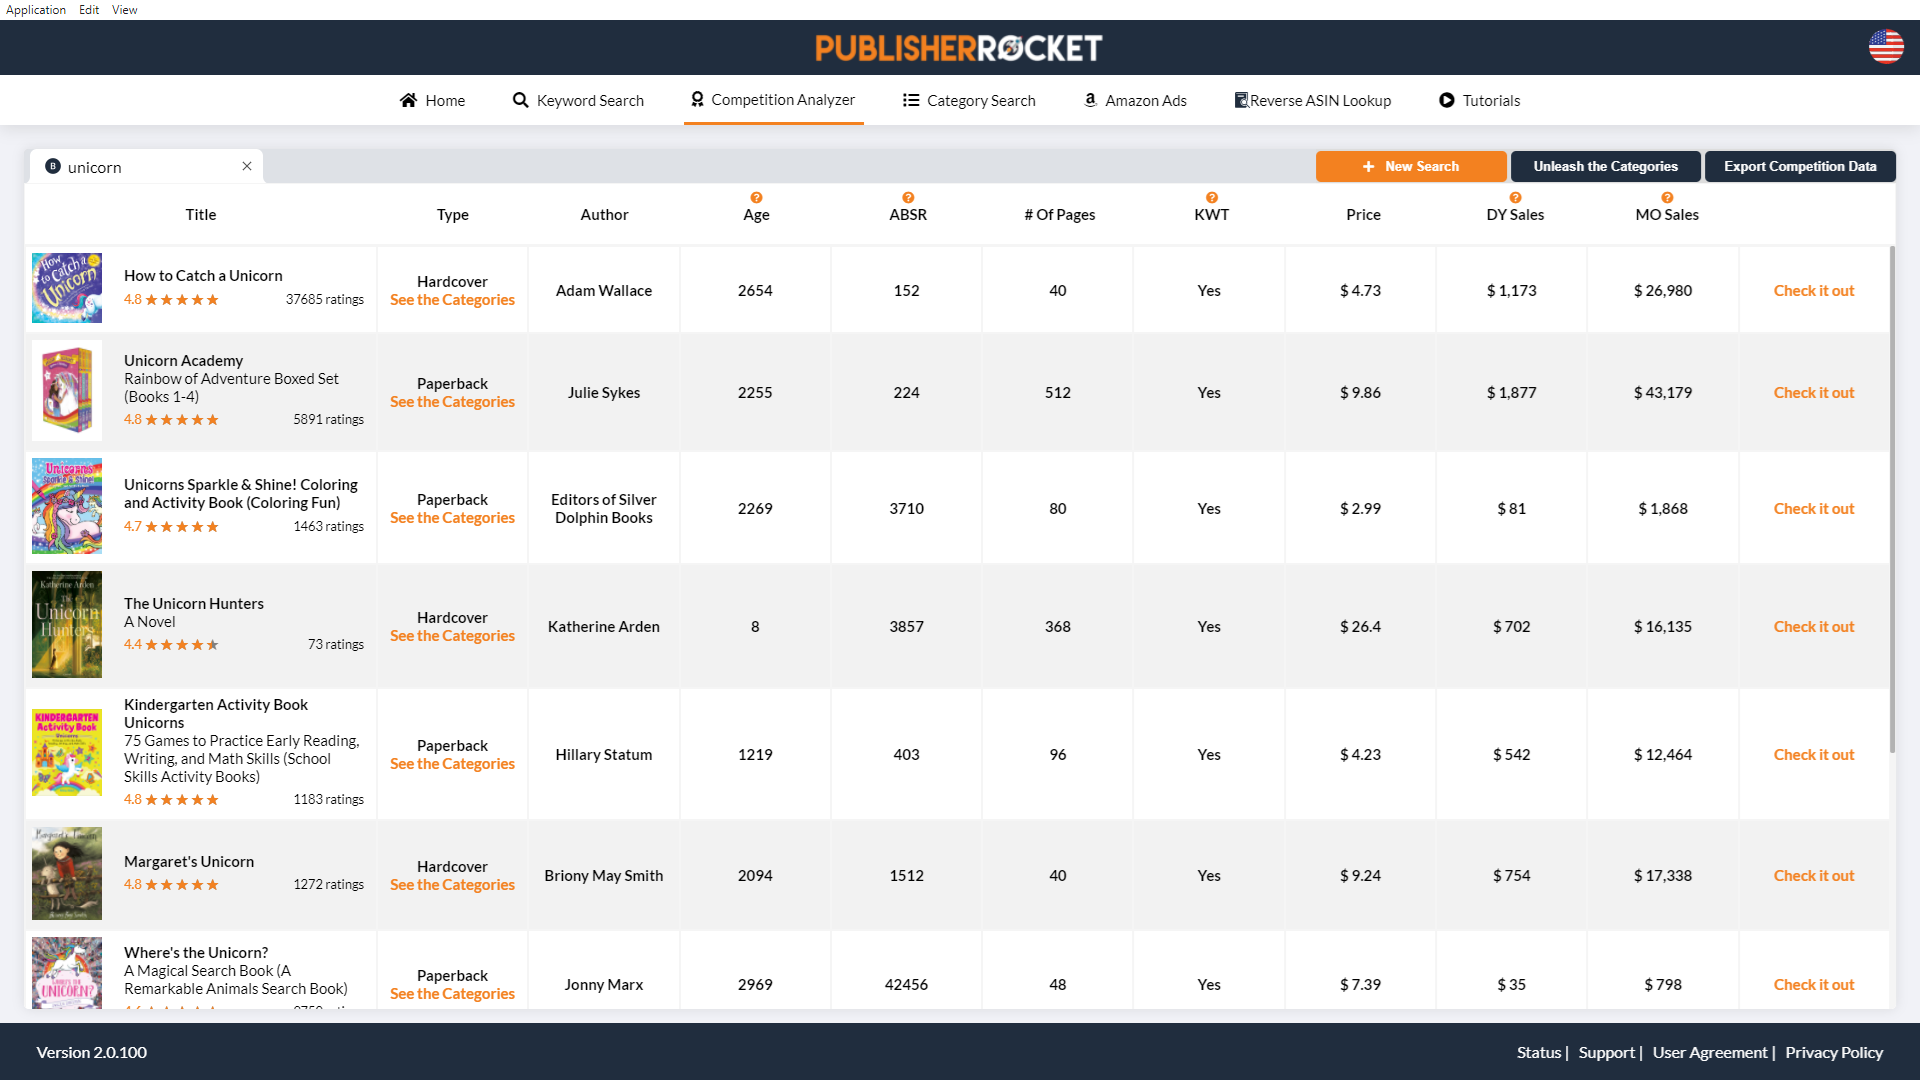The height and width of the screenshot is (1080, 1920).
Task: Open the Application menu
Action: pos(36,10)
